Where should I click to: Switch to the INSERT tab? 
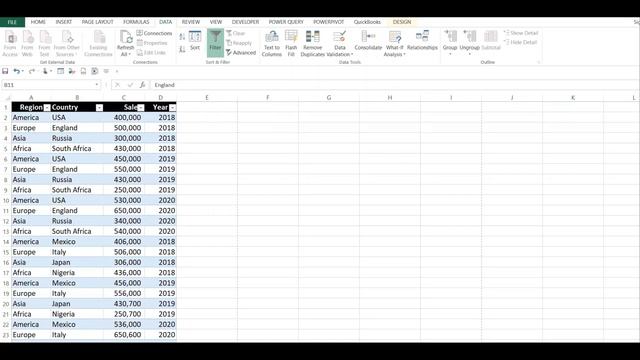tap(64, 22)
